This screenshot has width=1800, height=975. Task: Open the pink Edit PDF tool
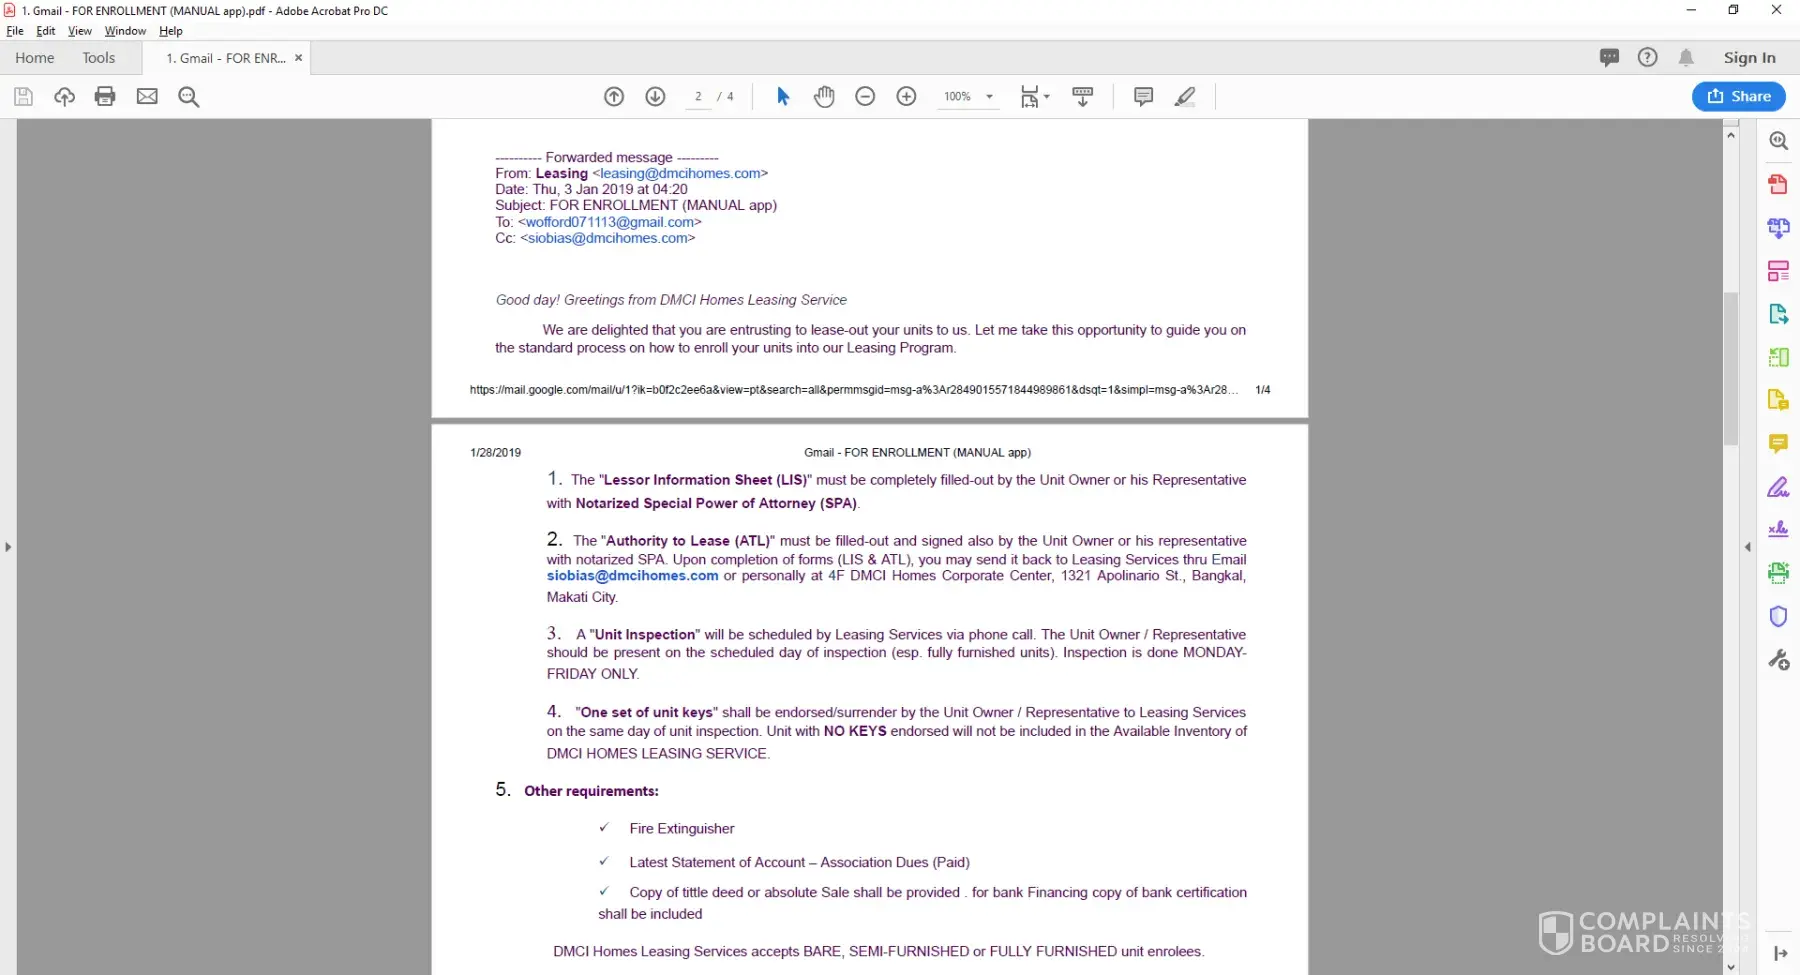(x=1778, y=271)
